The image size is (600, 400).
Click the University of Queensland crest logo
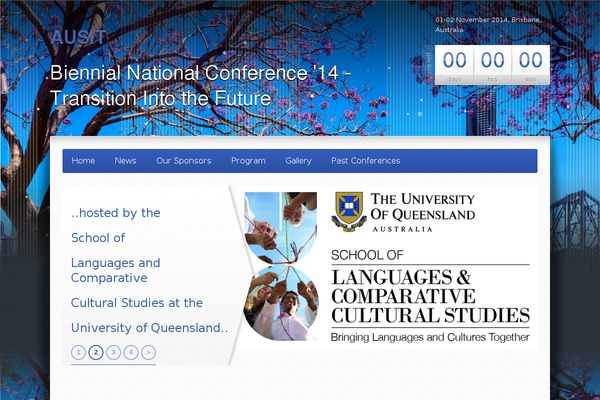pyautogui.click(x=349, y=212)
